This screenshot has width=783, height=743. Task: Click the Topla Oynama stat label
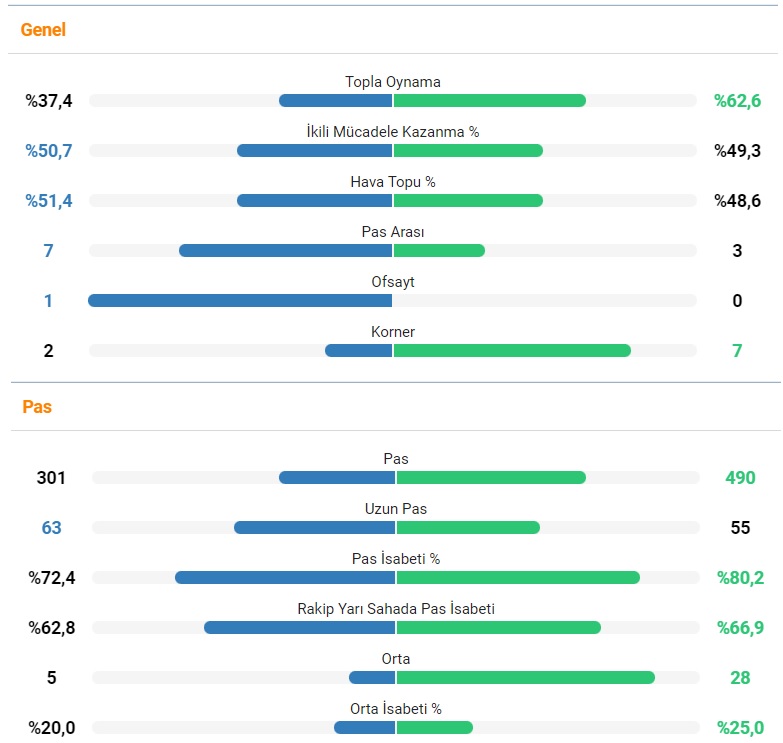(x=392, y=82)
